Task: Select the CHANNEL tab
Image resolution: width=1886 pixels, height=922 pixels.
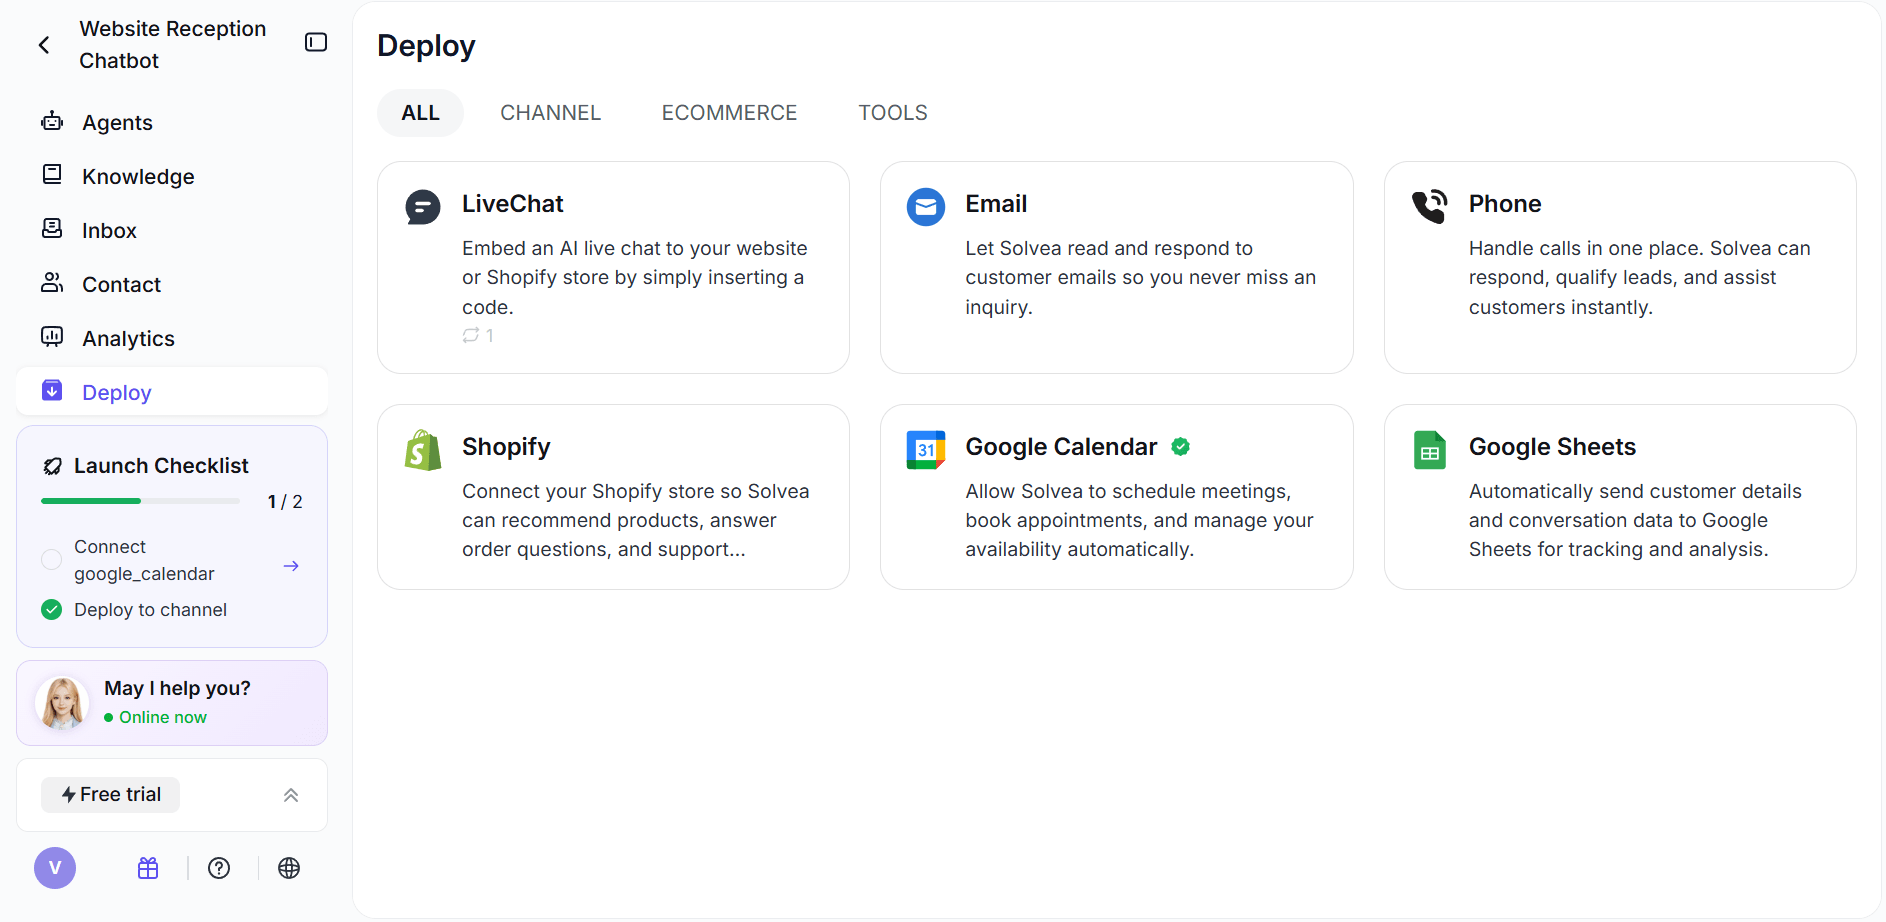Action: coord(550,113)
